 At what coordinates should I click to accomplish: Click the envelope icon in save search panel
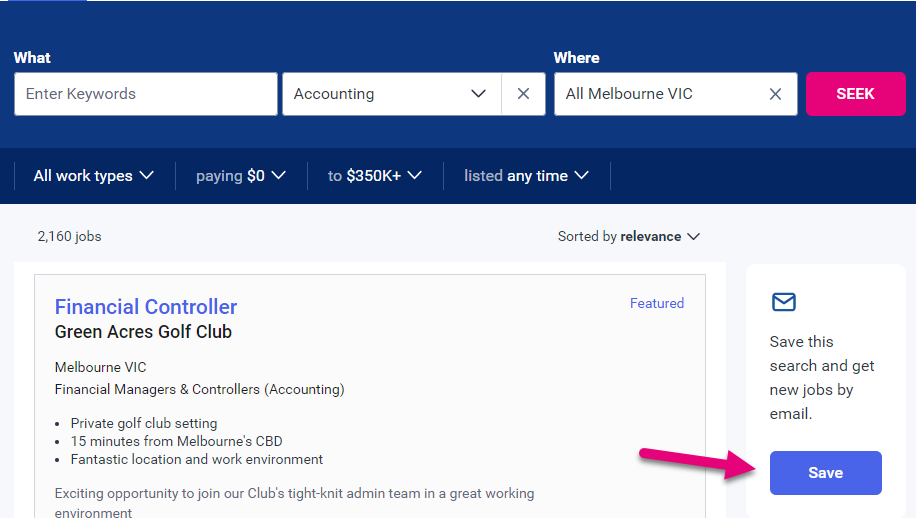(x=784, y=302)
